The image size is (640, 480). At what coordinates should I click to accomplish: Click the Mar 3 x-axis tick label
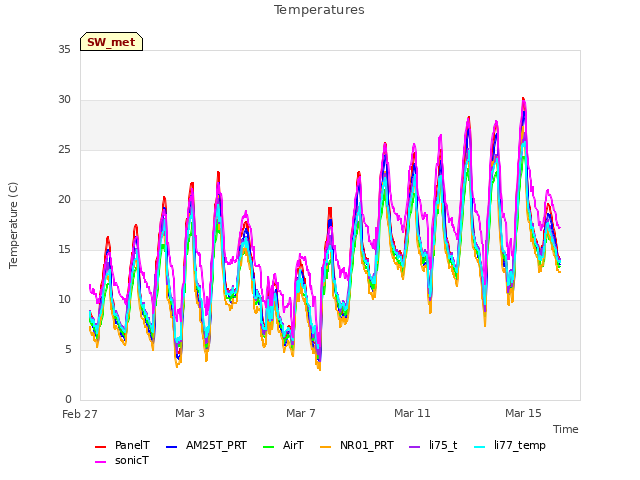(190, 413)
